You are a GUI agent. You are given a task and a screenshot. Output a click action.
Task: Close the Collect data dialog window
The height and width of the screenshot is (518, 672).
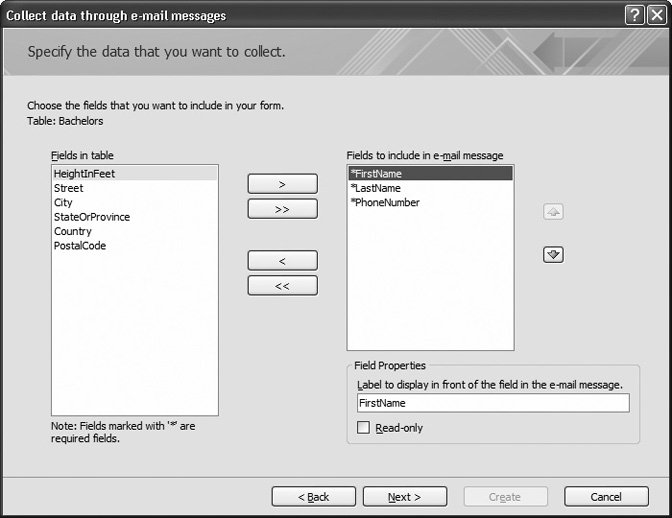(x=655, y=15)
